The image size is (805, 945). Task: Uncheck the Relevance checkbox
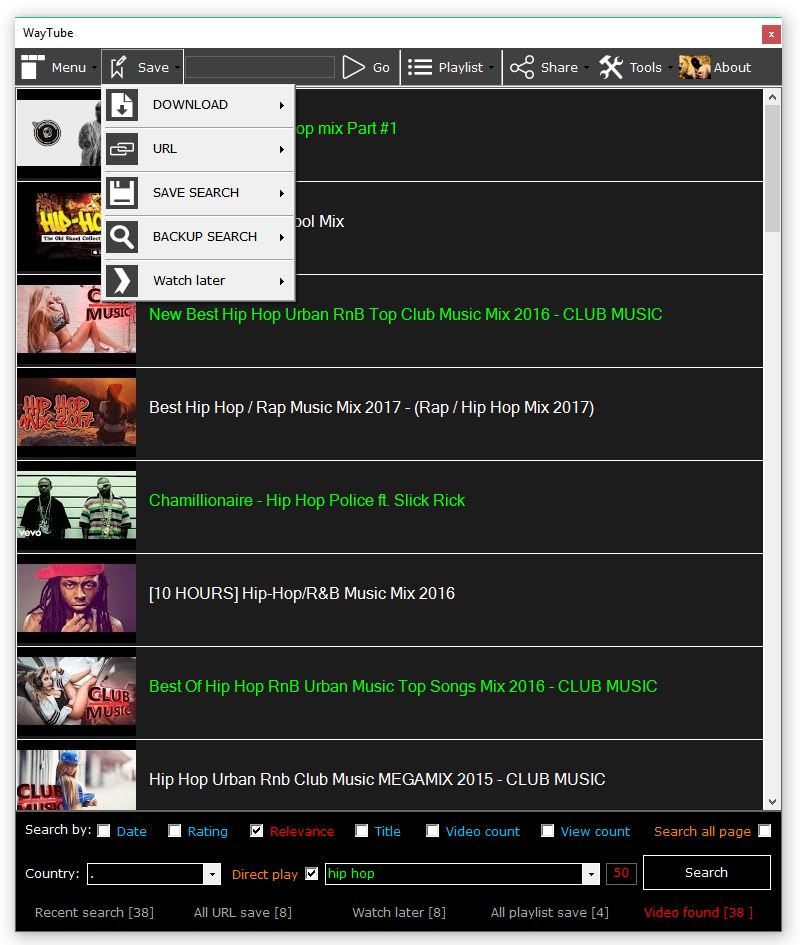(x=257, y=831)
